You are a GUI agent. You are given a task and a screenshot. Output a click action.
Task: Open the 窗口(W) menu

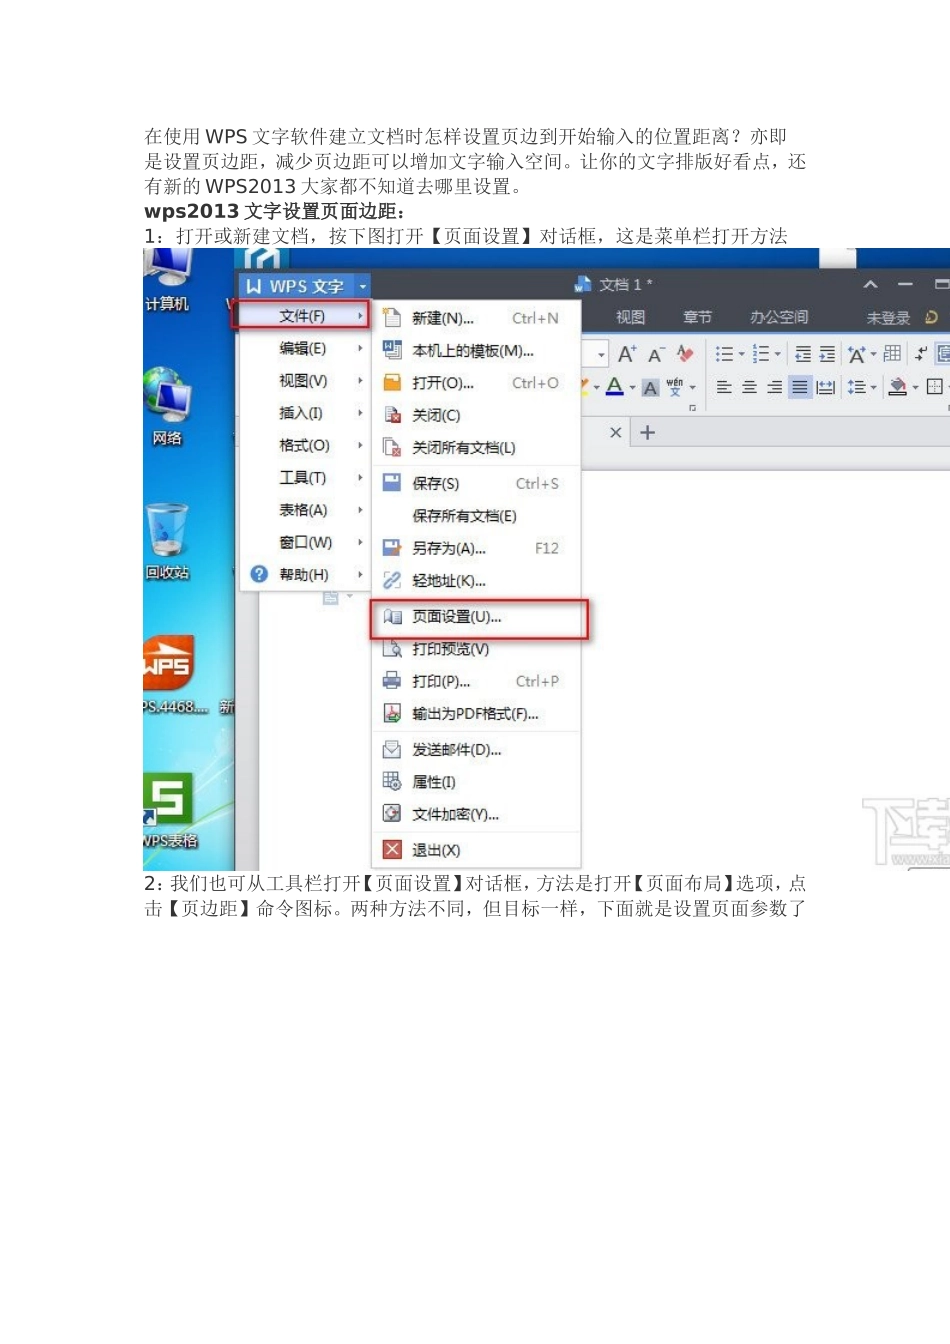303,542
